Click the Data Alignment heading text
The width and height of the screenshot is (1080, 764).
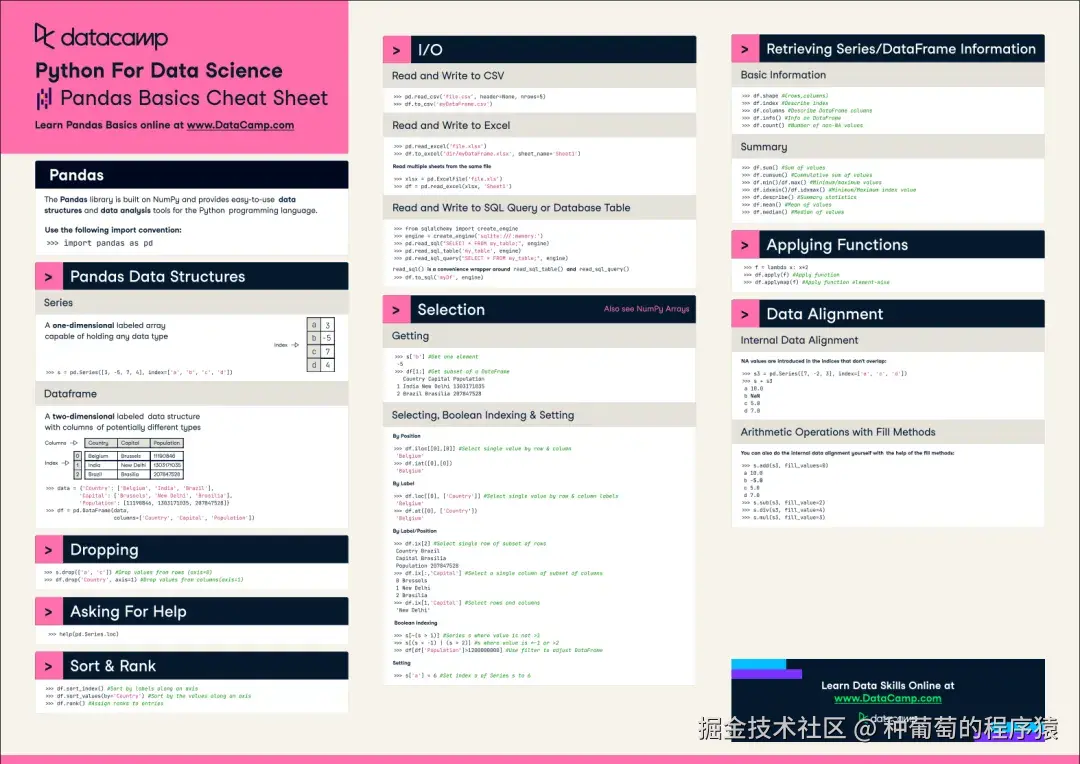pyautogui.click(x=824, y=314)
